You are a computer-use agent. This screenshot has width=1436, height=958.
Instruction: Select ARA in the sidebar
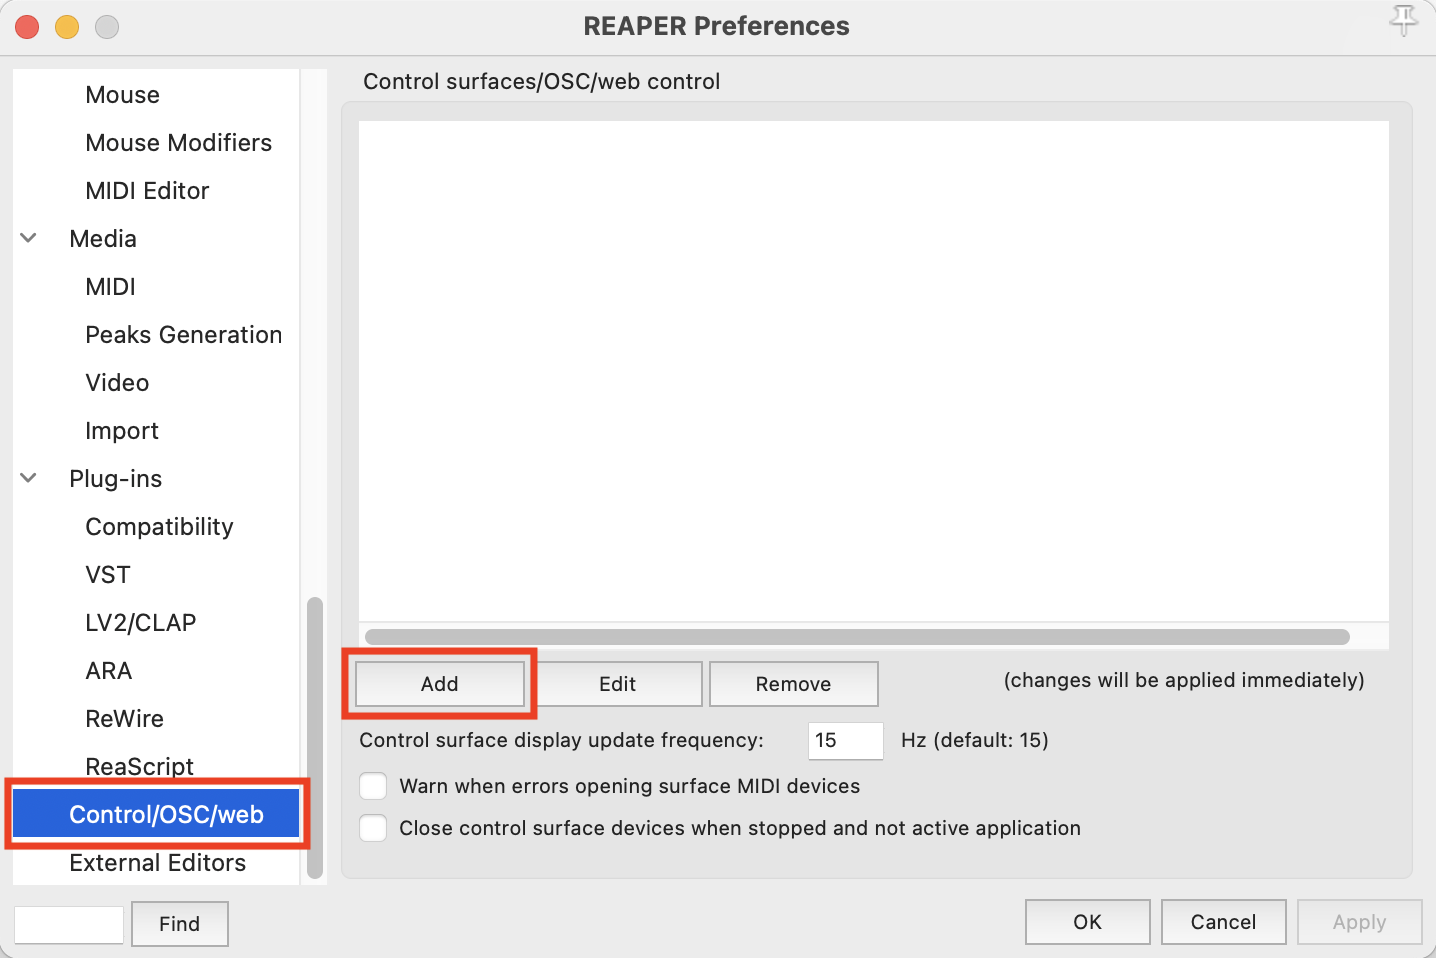[x=108, y=671]
